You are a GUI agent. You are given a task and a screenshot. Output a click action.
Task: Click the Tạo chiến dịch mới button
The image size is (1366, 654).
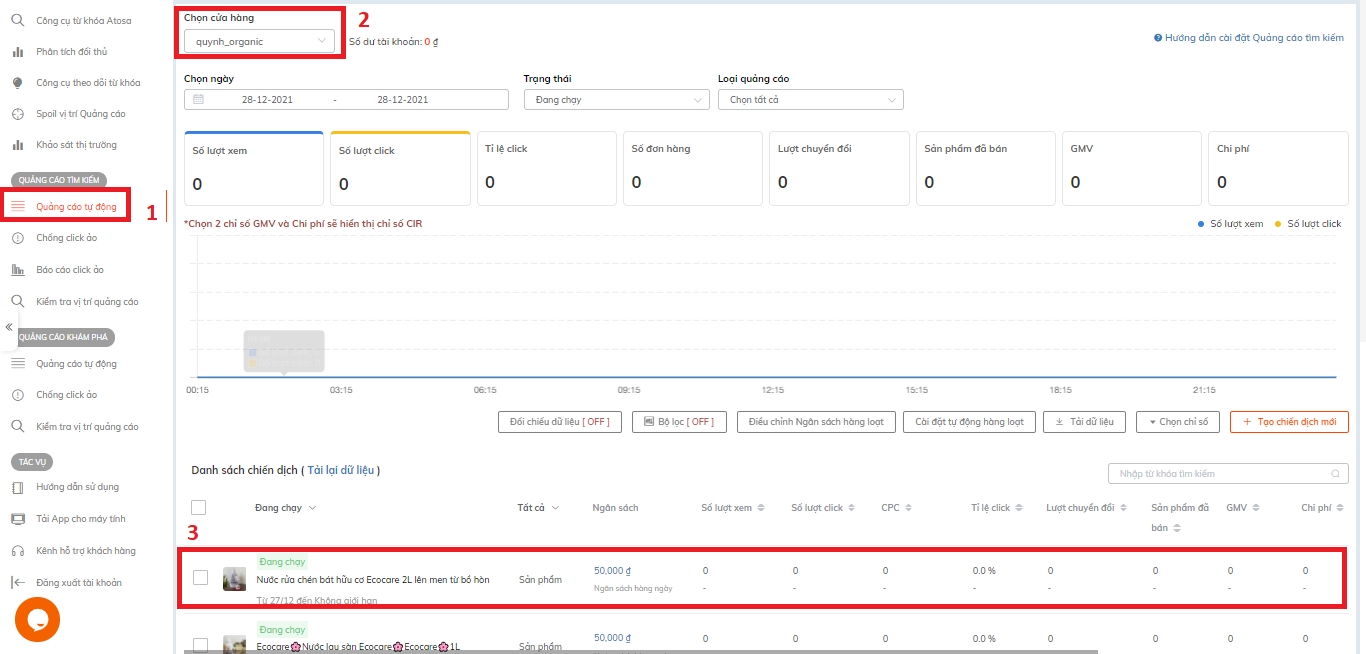pos(1289,422)
